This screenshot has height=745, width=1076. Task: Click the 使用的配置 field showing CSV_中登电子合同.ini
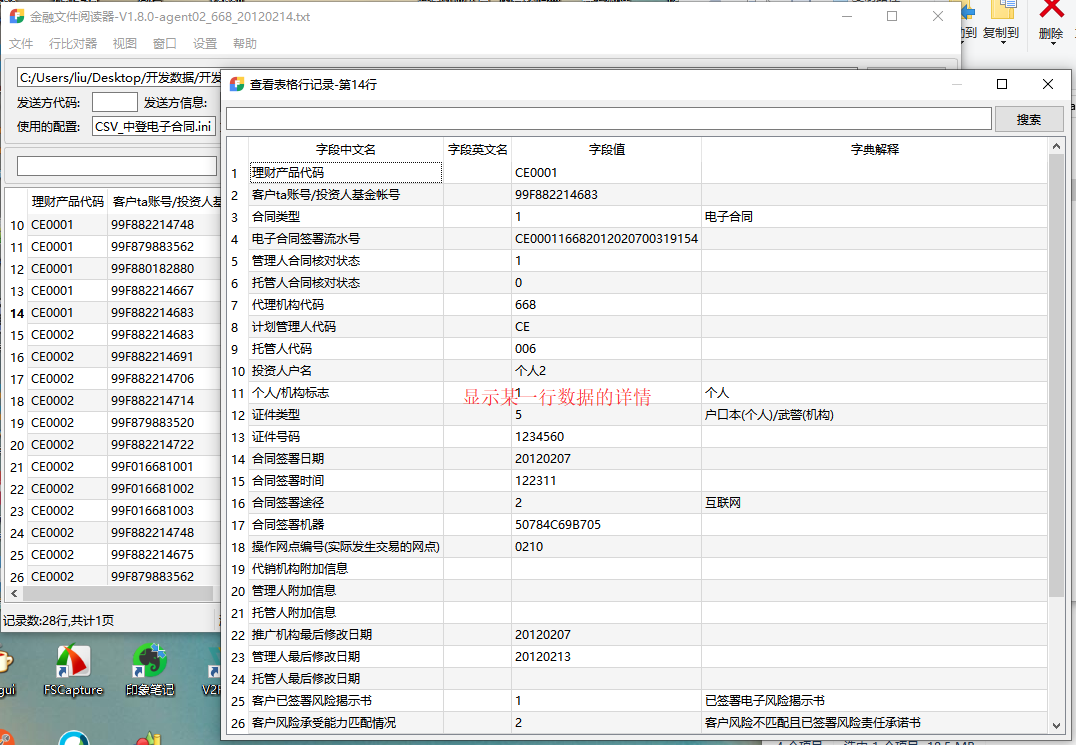154,126
